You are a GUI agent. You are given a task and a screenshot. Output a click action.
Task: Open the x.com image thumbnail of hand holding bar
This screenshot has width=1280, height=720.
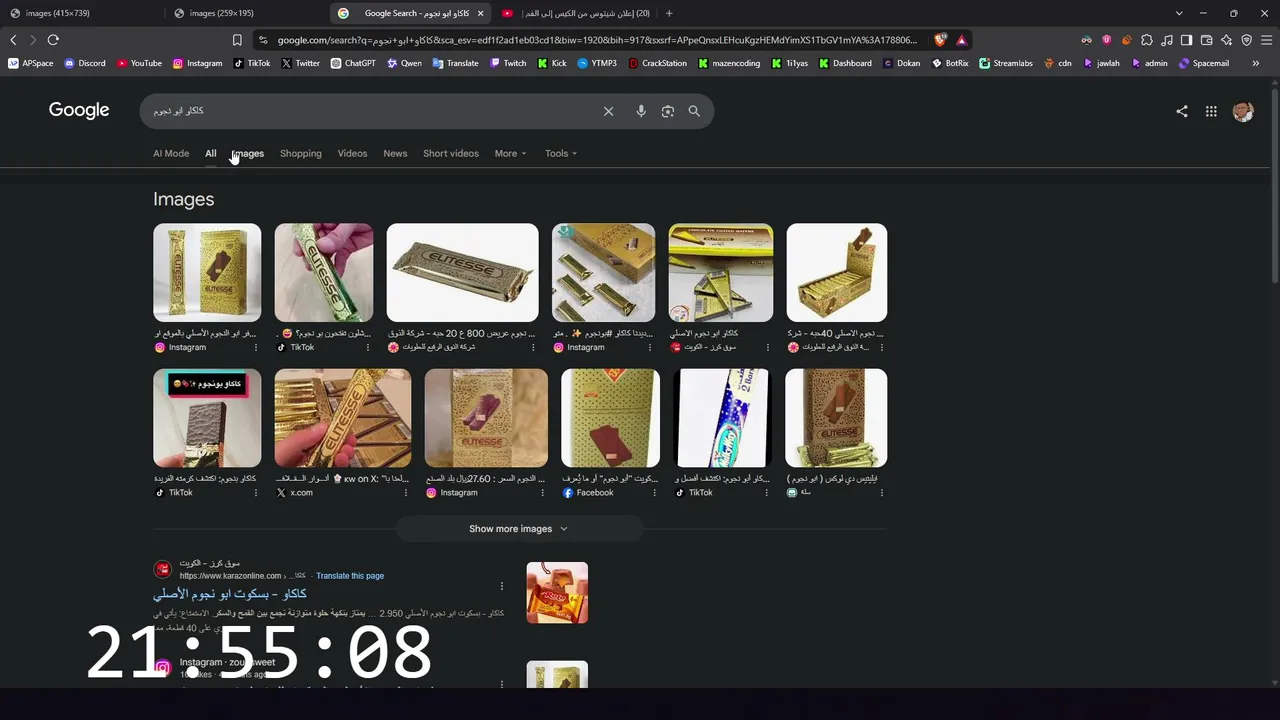[343, 418]
